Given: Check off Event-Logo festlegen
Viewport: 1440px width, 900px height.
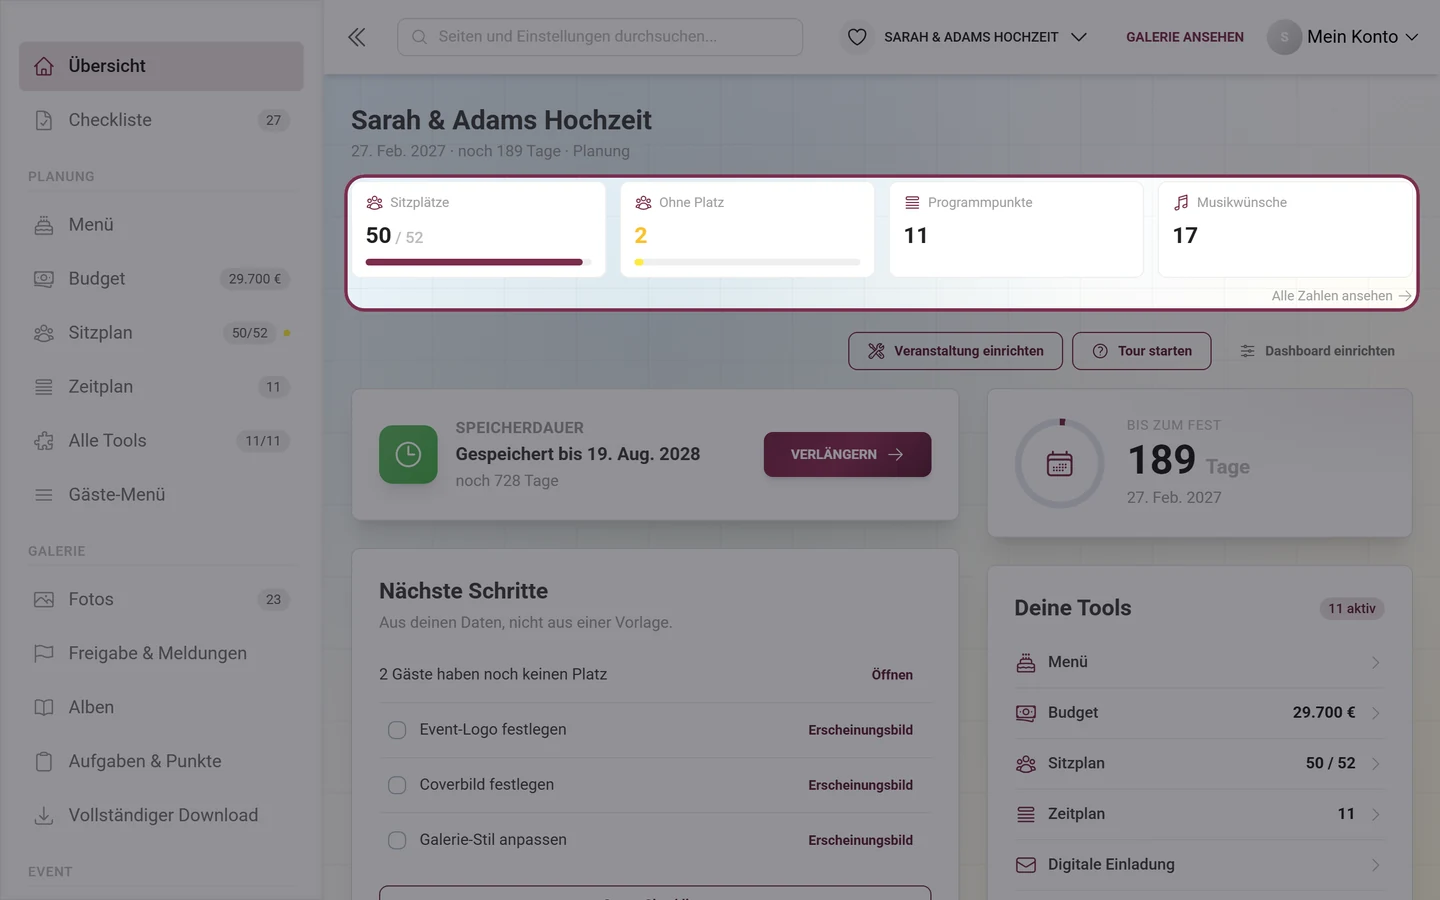Looking at the screenshot, I should point(397,730).
